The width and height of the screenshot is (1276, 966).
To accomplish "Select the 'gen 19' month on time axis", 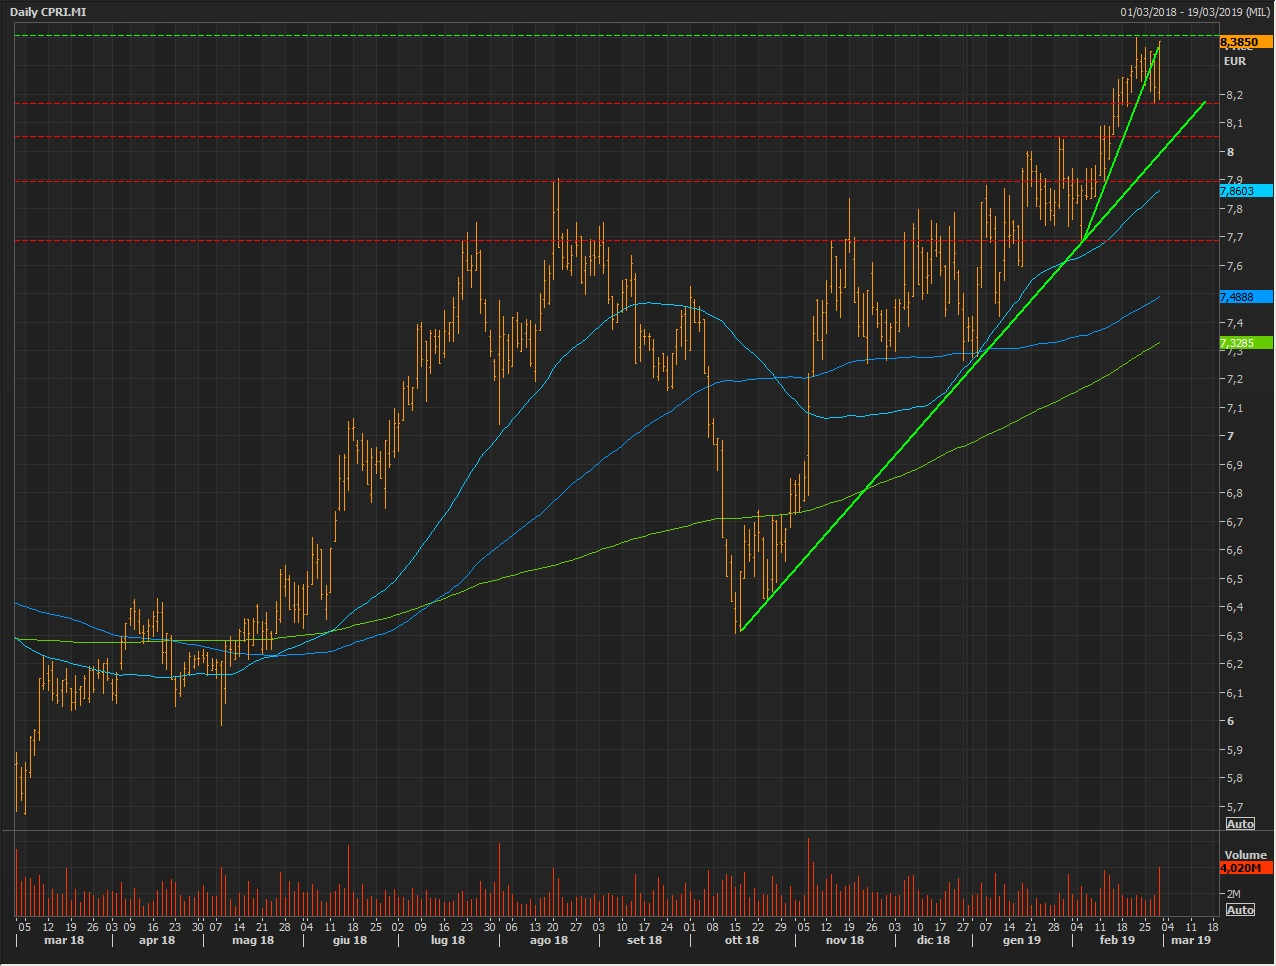I will [1021, 941].
